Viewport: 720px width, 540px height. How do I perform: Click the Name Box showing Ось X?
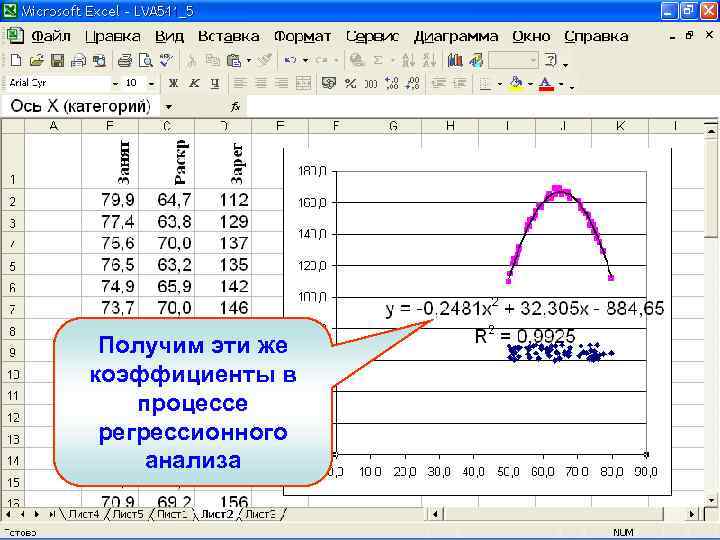[81, 107]
